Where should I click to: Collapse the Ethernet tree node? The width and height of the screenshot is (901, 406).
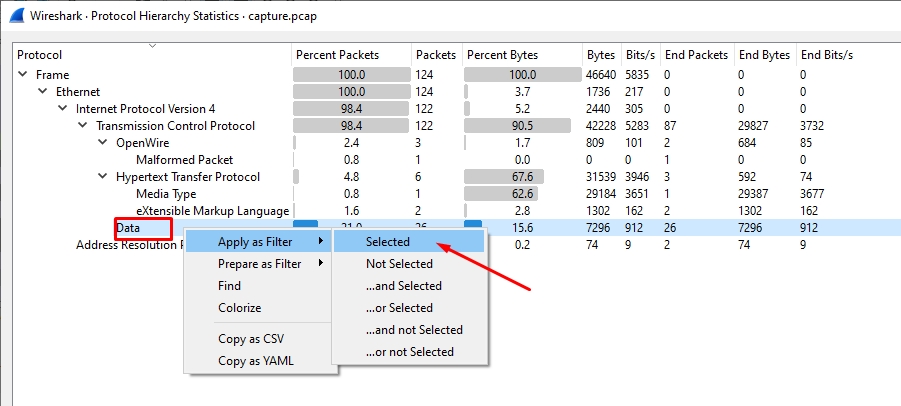point(43,92)
